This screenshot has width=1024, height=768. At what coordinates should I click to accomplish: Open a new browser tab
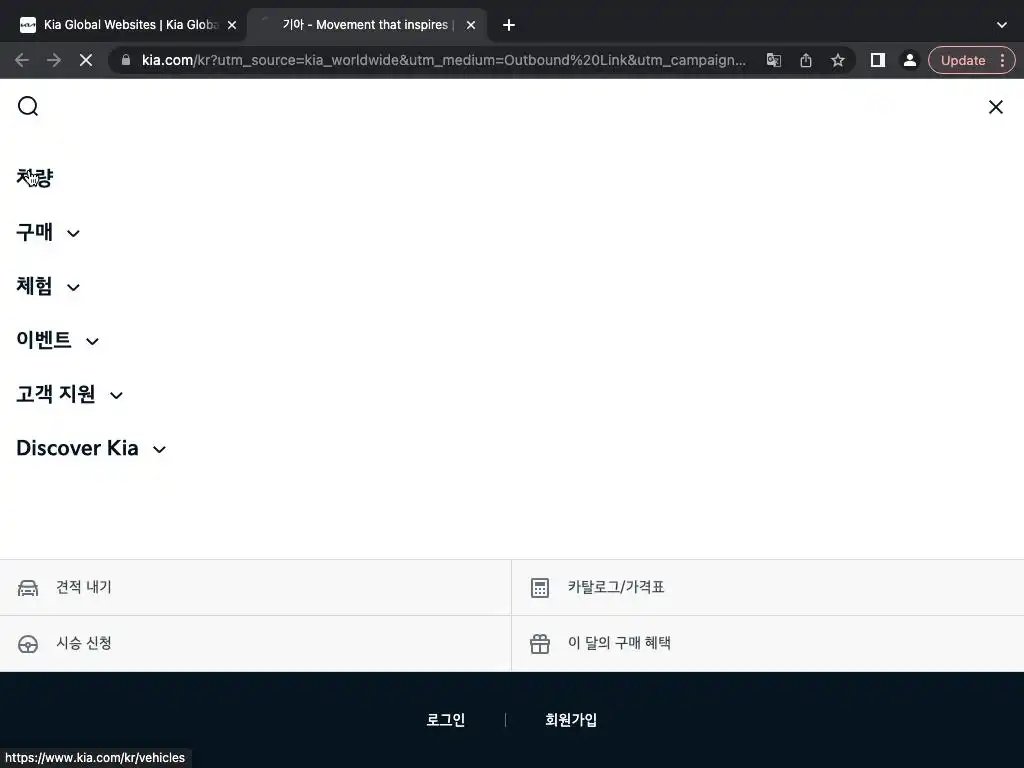[509, 25]
